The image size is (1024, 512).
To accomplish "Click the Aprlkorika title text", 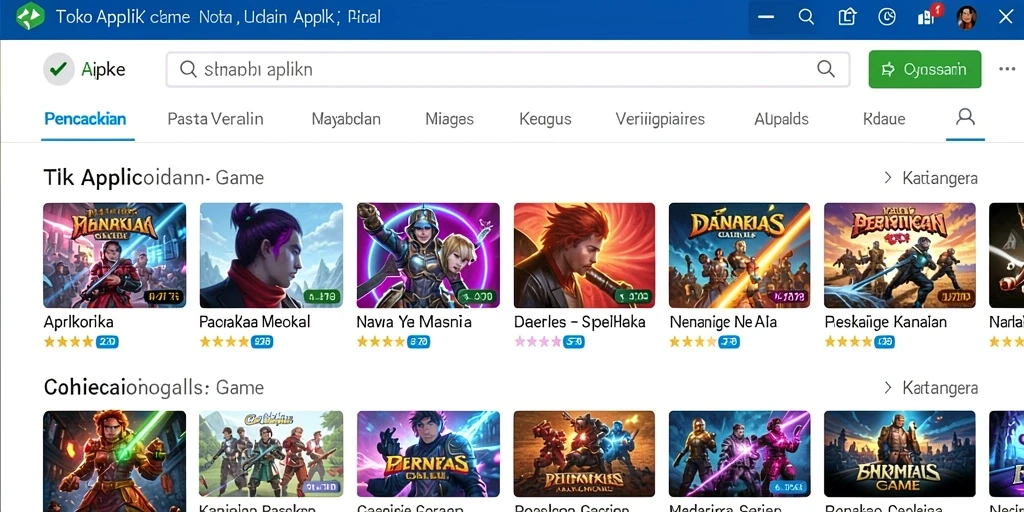I will [x=78, y=322].
